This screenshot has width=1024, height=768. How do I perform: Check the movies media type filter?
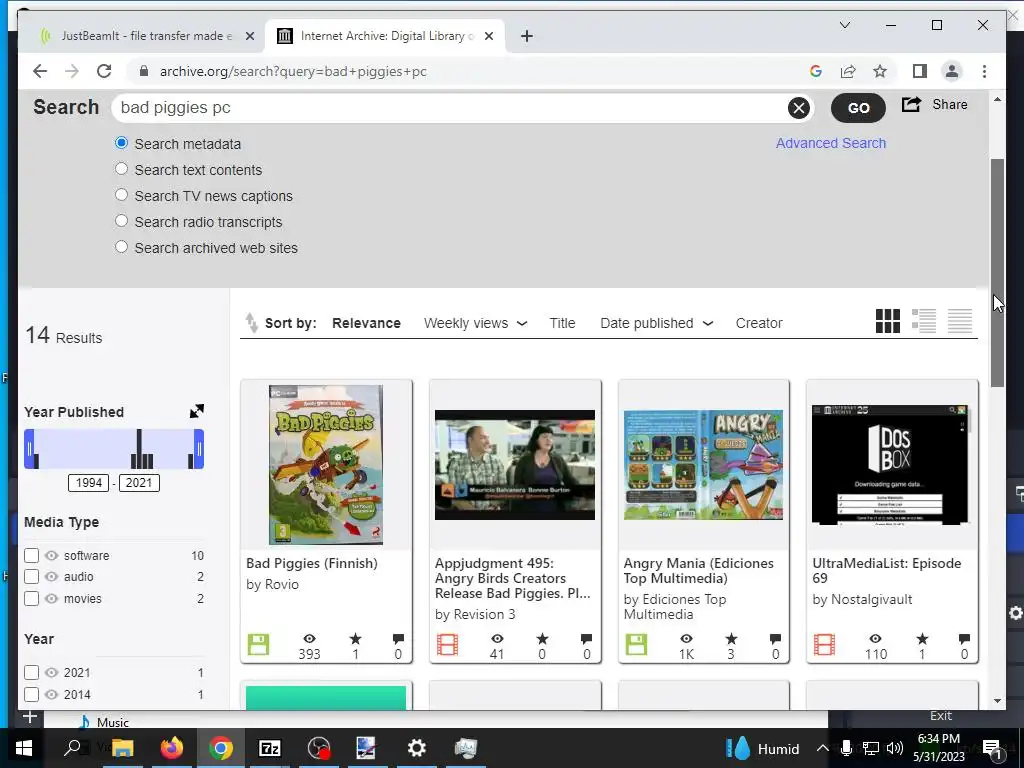pos(31,599)
